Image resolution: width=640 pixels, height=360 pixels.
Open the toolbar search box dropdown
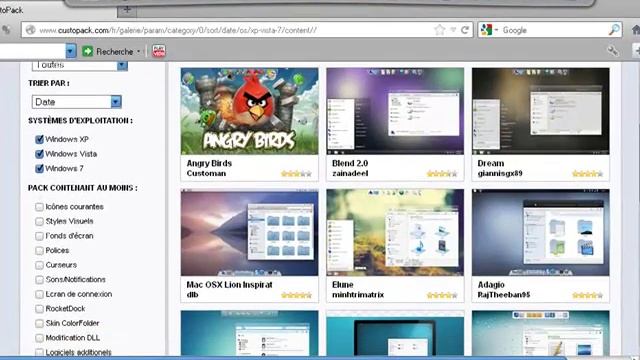click(71, 51)
